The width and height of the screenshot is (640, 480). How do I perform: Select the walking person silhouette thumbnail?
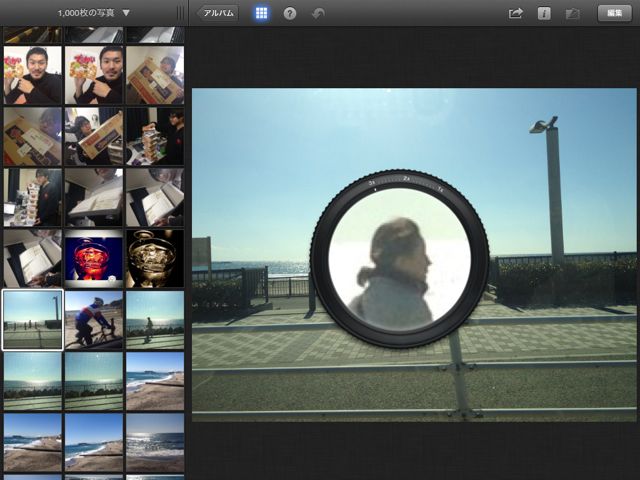[155, 320]
